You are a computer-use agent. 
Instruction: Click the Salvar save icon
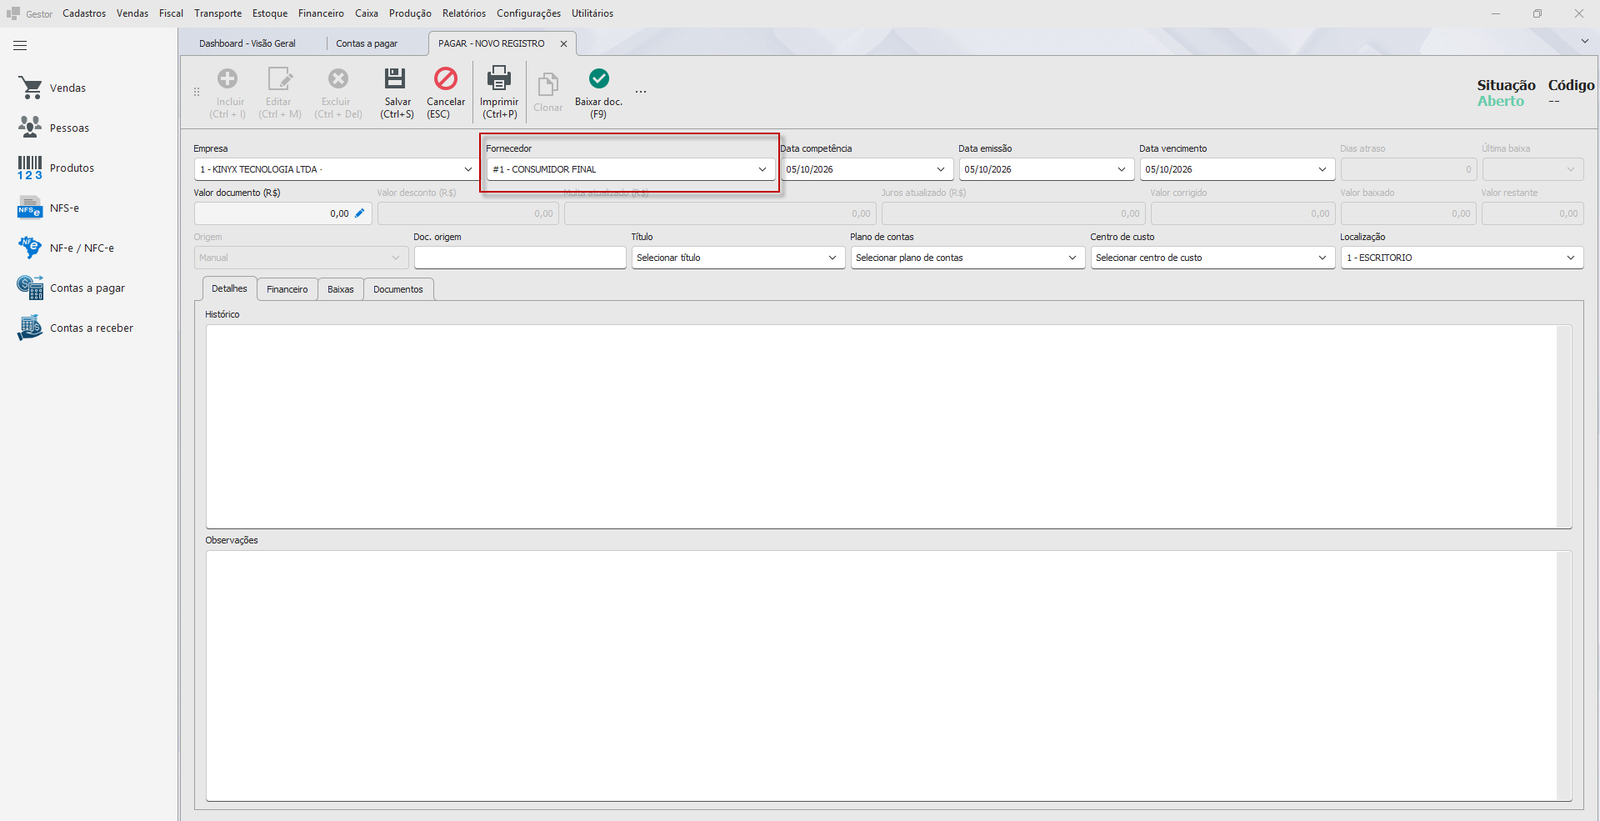click(396, 78)
